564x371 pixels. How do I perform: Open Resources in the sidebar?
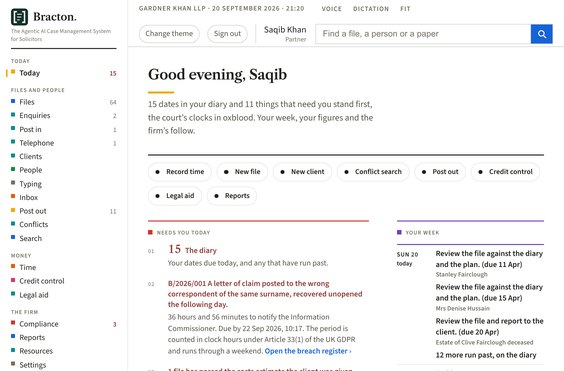pyautogui.click(x=36, y=351)
